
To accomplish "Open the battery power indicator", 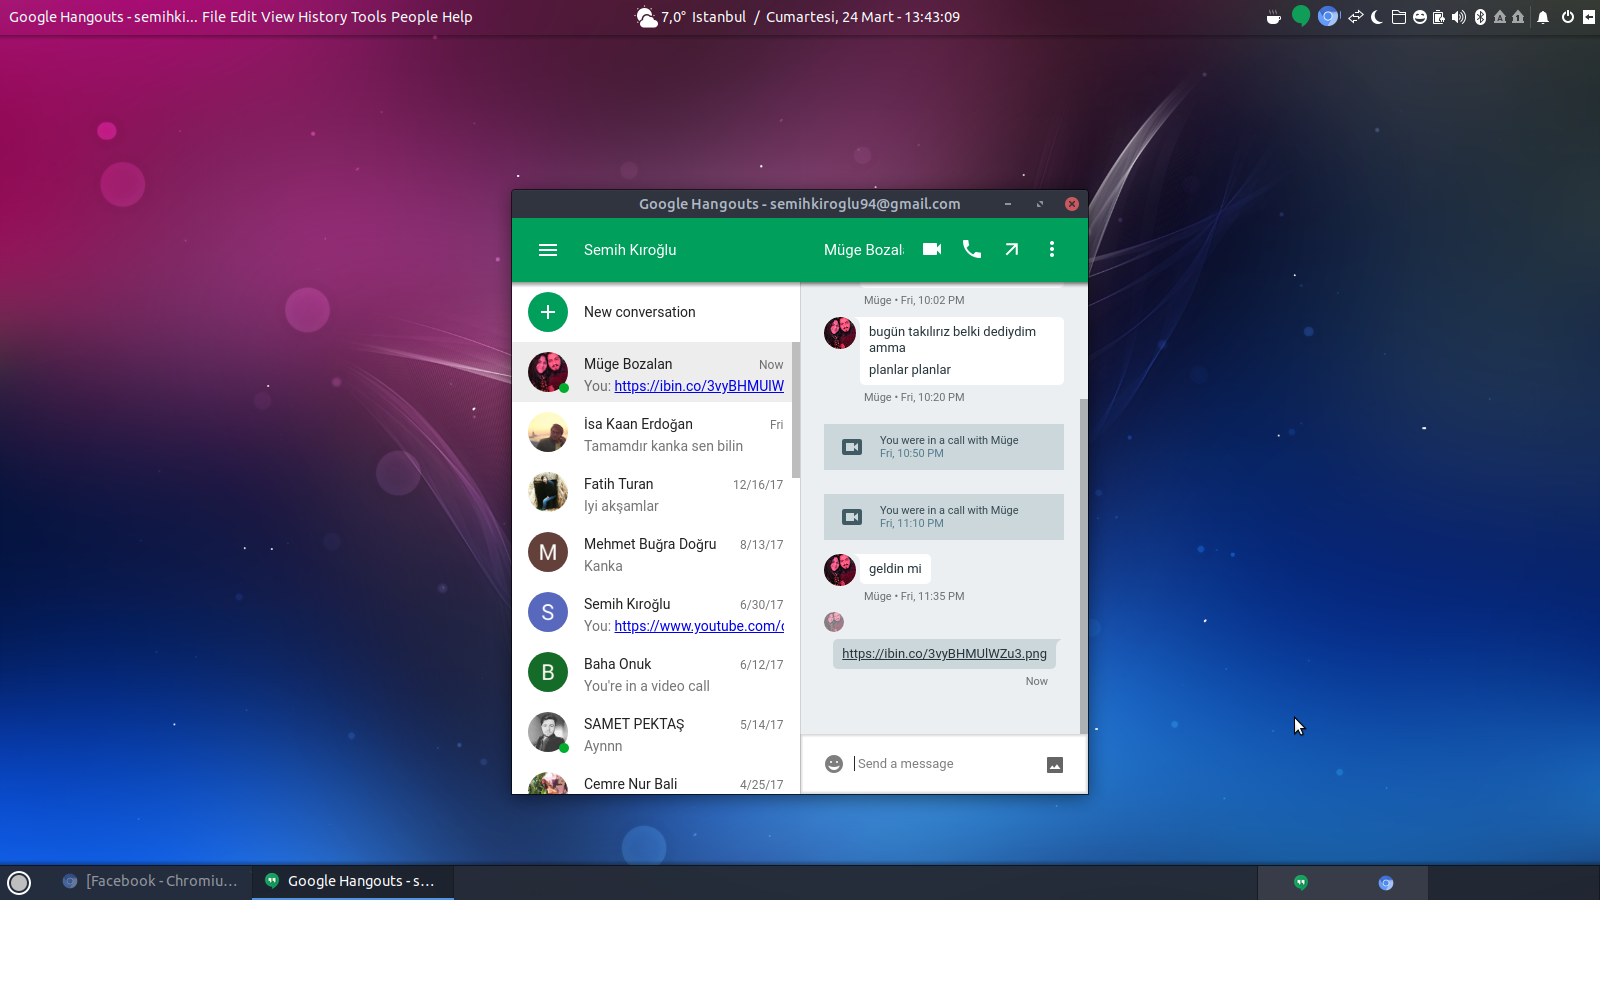I will point(1439,17).
